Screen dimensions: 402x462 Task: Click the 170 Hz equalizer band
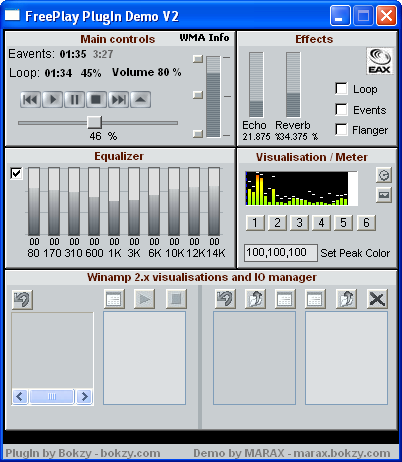coord(54,202)
